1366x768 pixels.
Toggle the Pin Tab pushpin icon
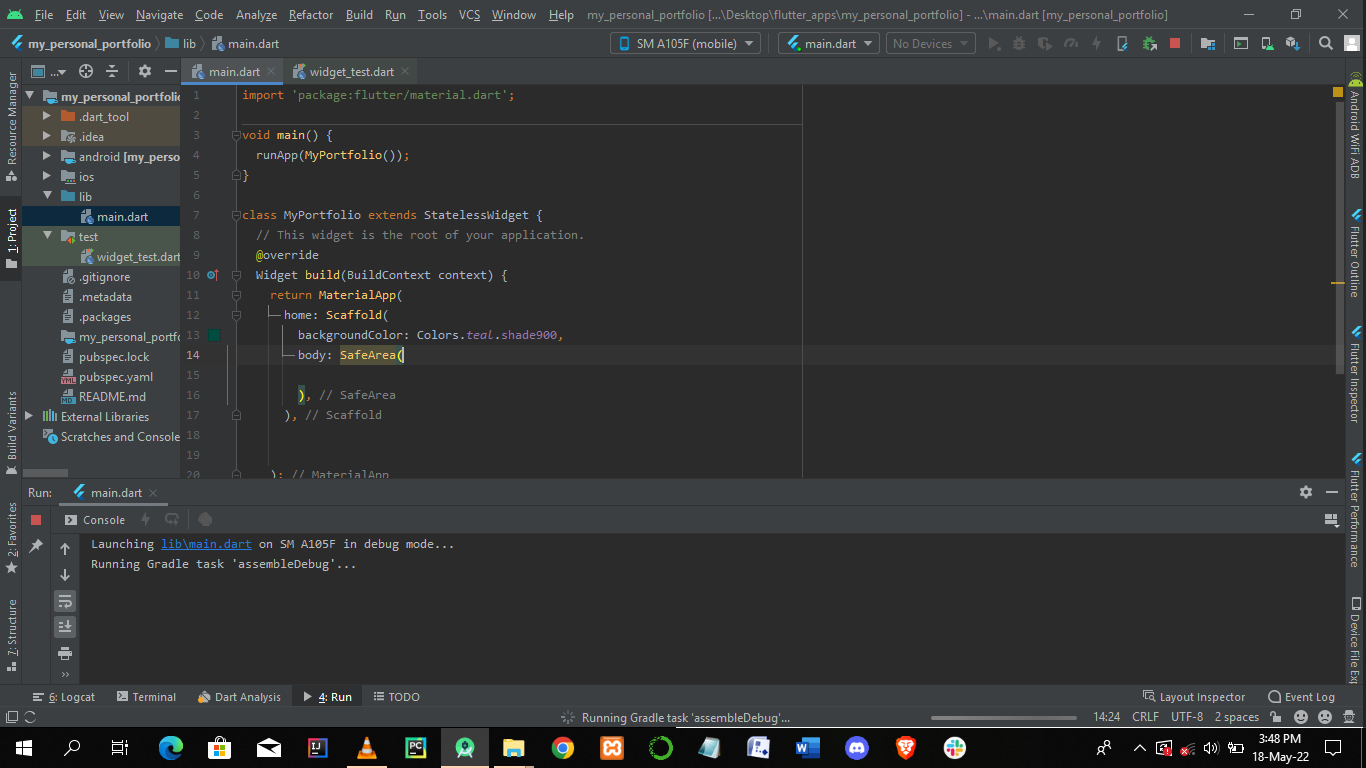(36, 546)
